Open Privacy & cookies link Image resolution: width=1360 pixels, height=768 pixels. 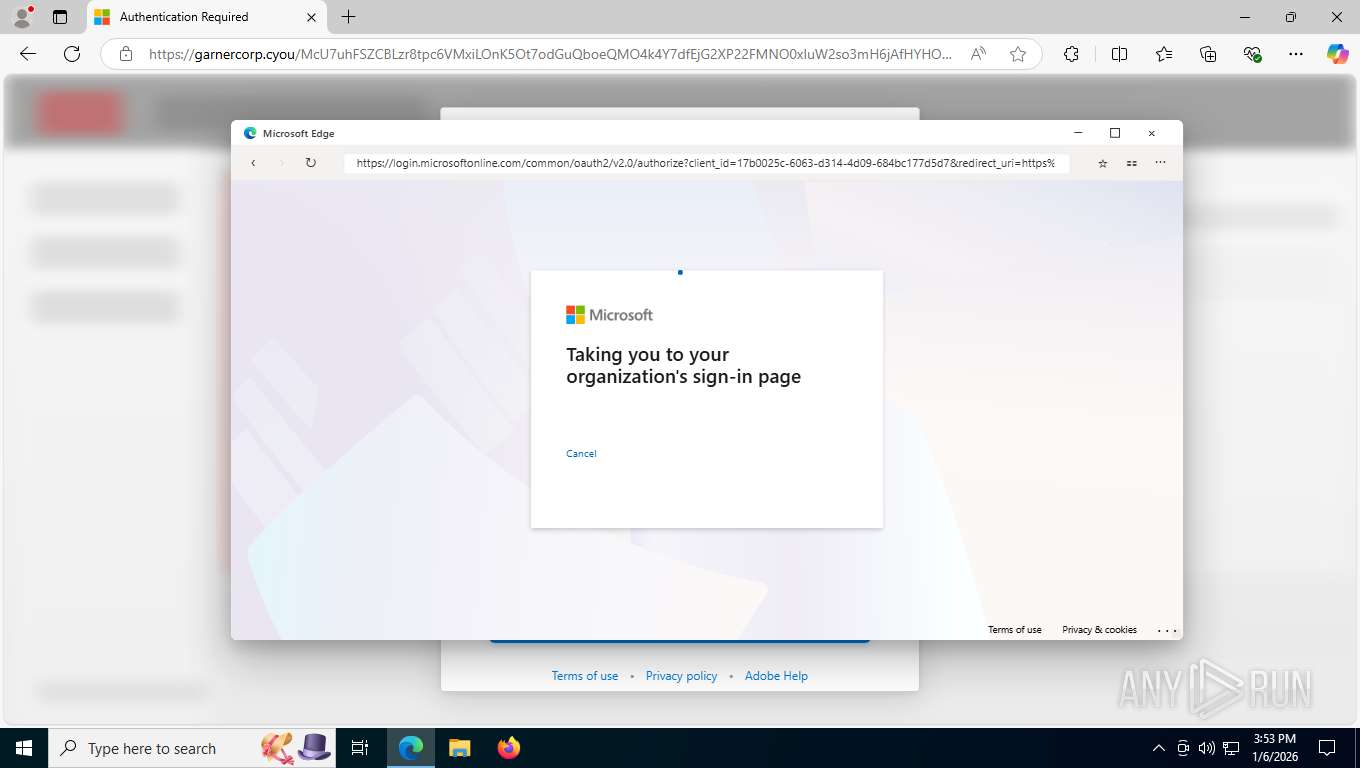pos(1099,630)
